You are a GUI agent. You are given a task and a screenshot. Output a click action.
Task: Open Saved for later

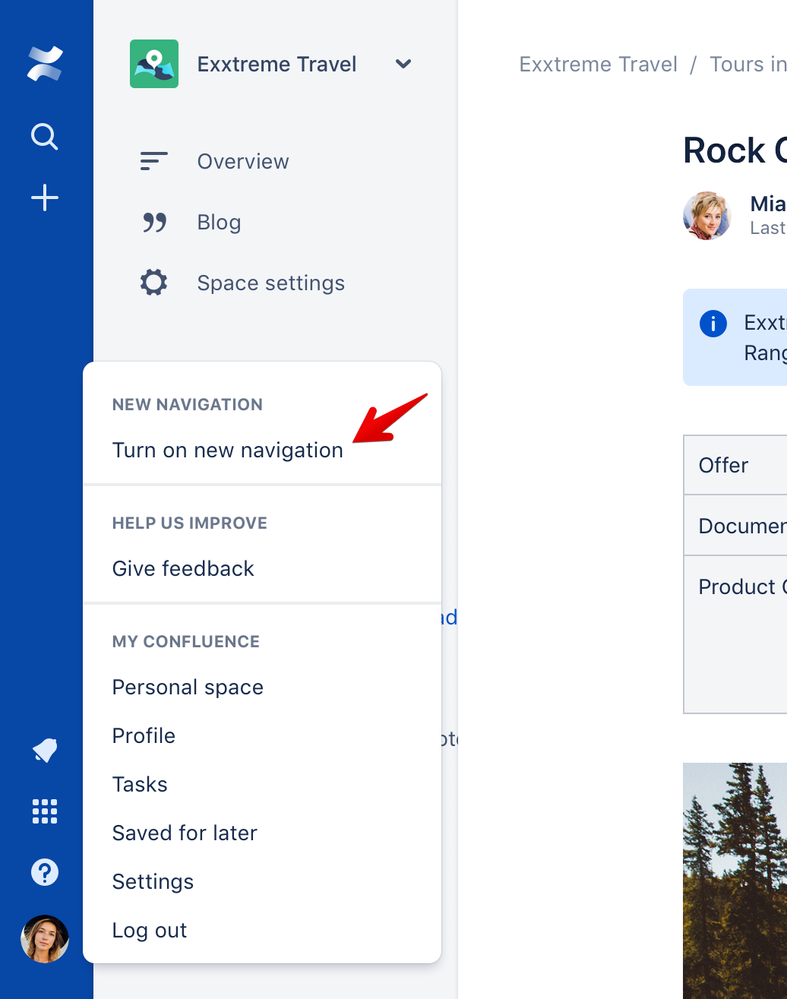pyautogui.click(x=184, y=832)
